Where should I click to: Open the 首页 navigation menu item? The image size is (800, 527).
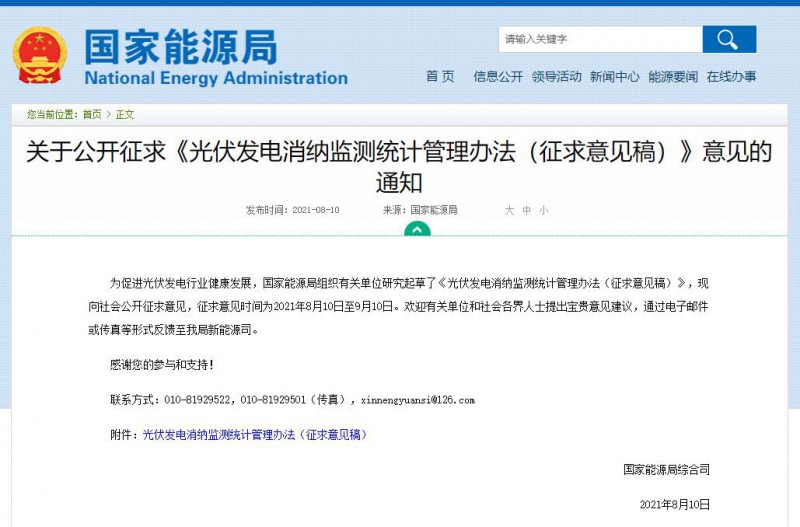click(440, 77)
